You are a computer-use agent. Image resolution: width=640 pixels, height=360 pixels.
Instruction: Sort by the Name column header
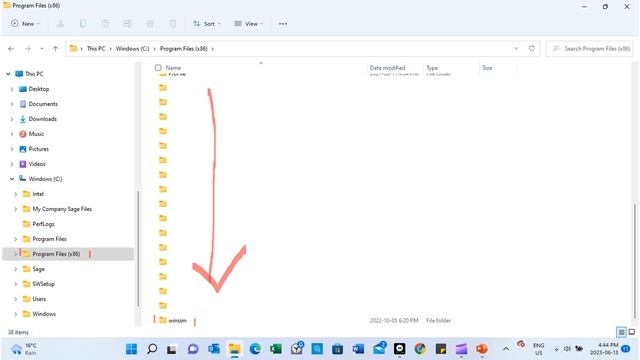(x=173, y=68)
